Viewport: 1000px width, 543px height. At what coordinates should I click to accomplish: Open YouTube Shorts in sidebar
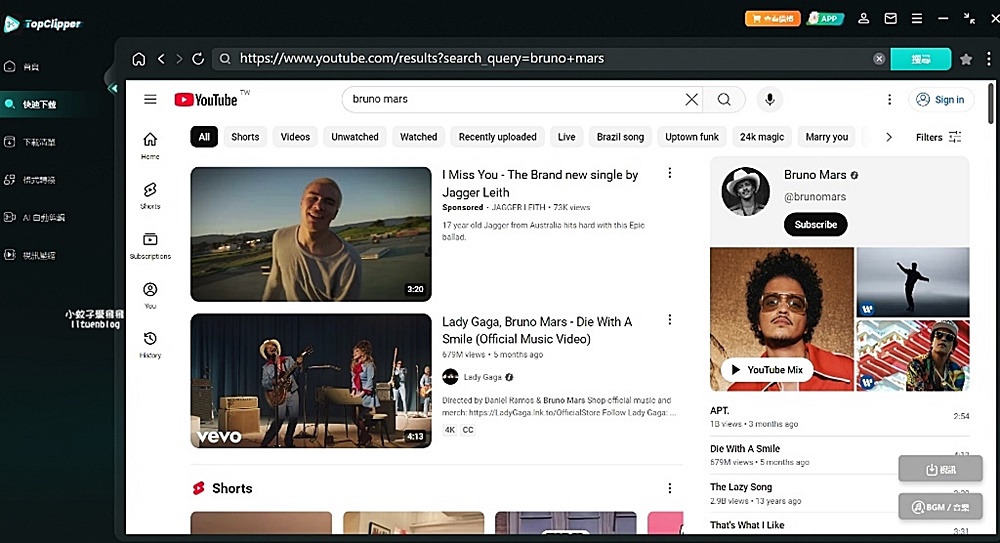coord(150,195)
